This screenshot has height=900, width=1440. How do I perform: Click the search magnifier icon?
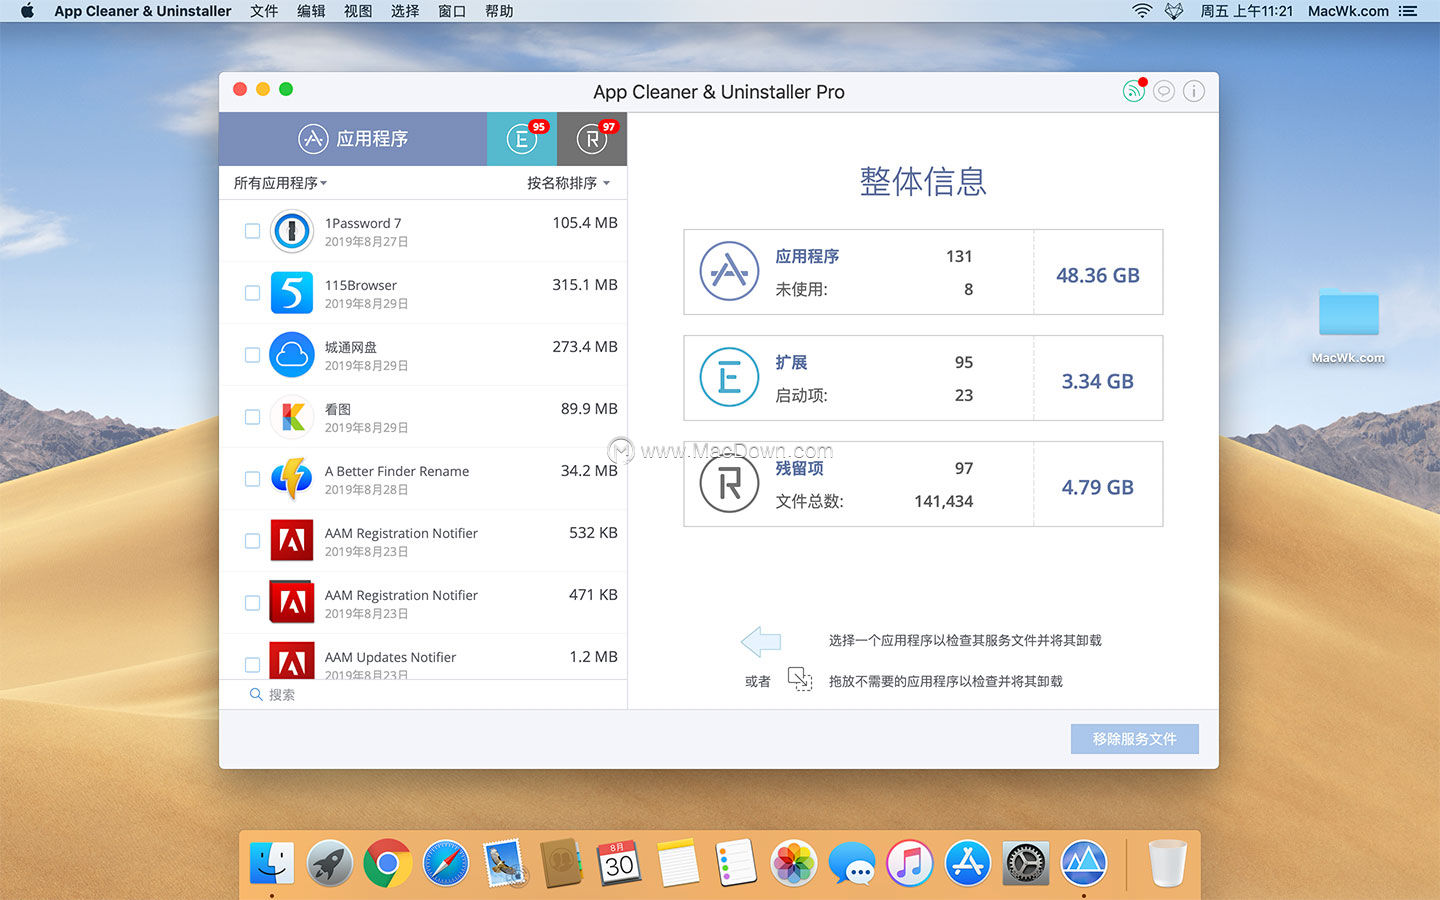256,694
